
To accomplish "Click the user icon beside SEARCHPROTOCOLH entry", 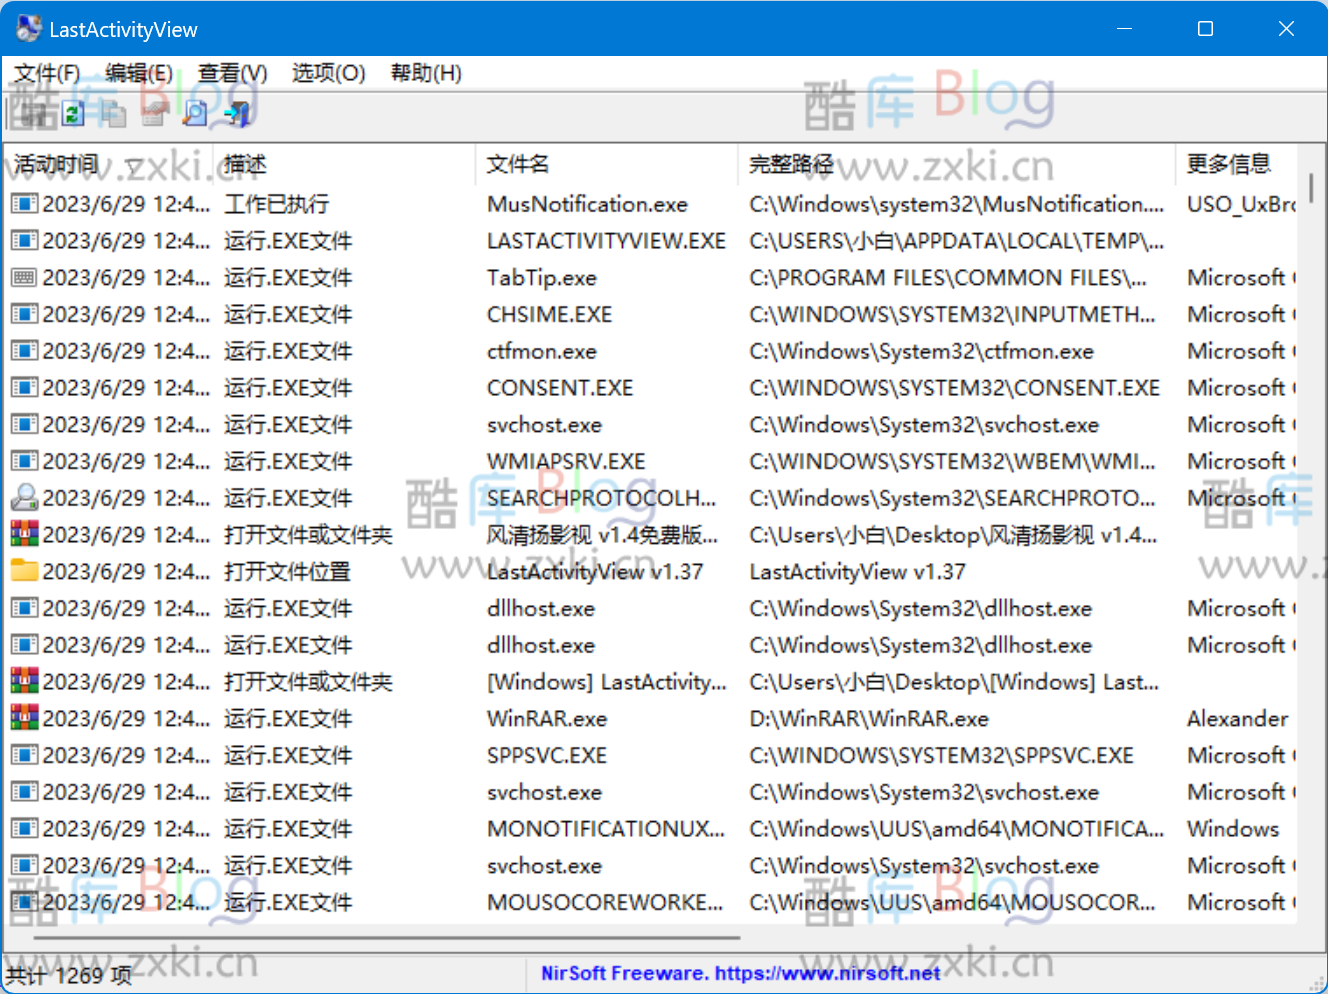I will (22, 497).
